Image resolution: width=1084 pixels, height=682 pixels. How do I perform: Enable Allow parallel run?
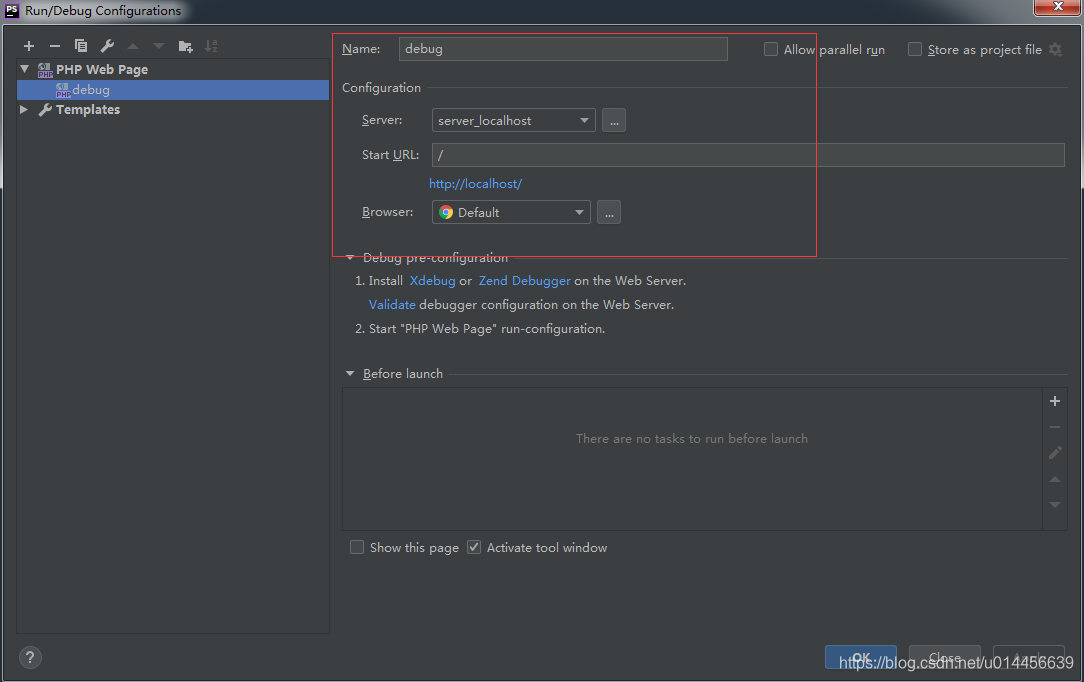771,48
